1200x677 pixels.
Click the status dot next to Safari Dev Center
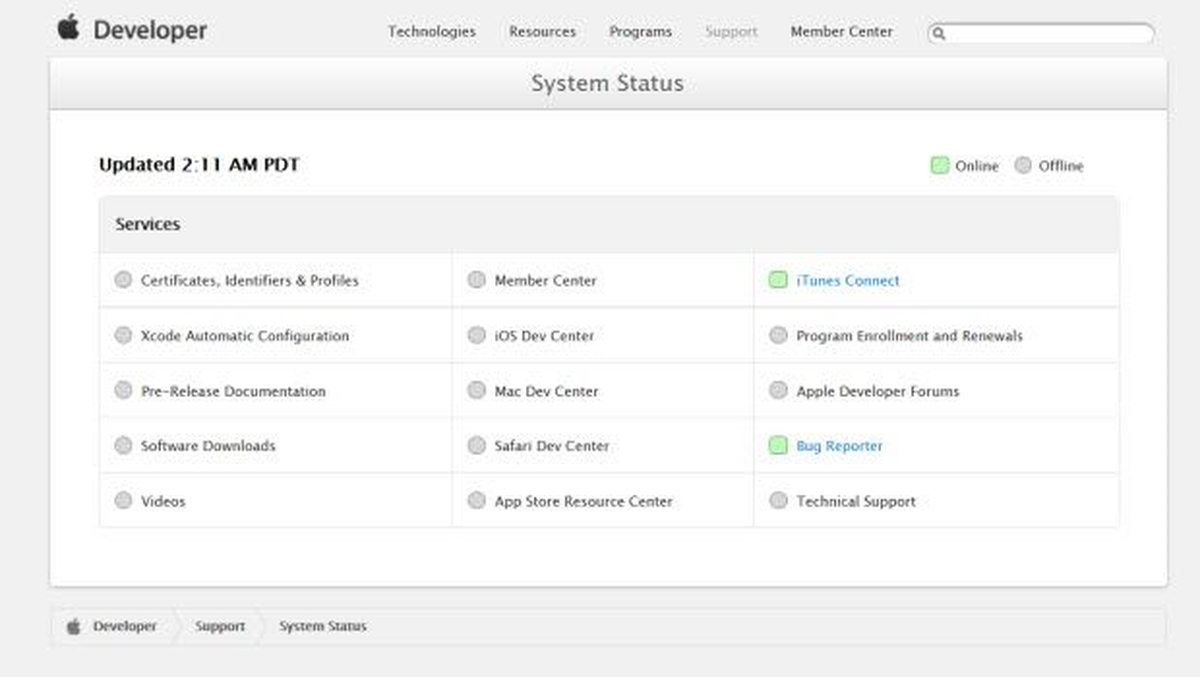point(477,446)
